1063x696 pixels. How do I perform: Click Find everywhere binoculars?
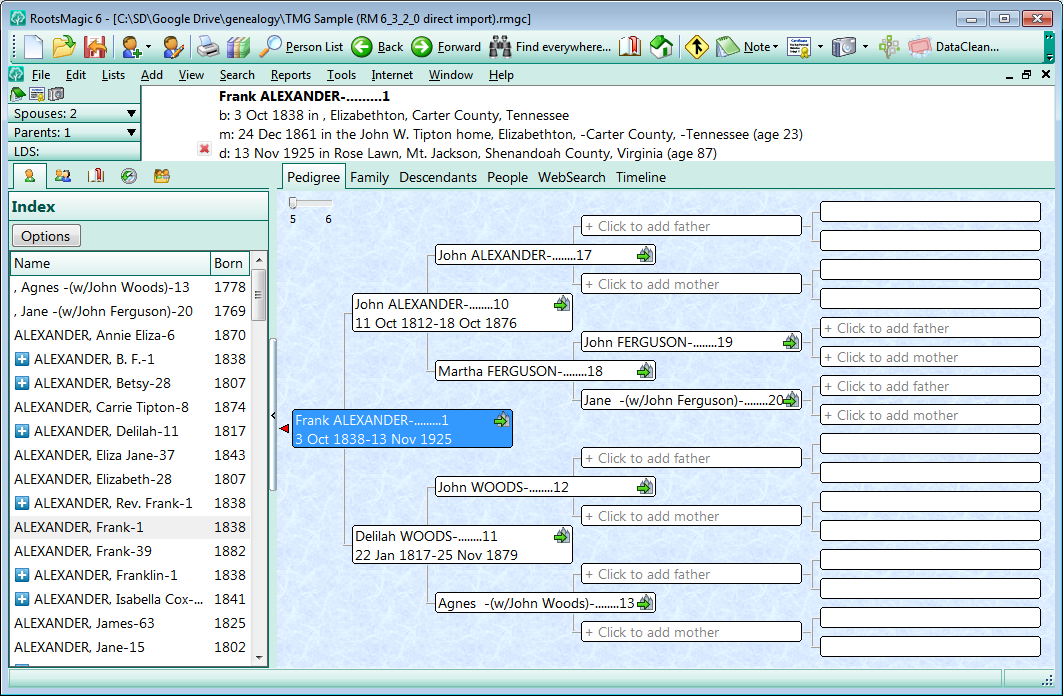500,47
